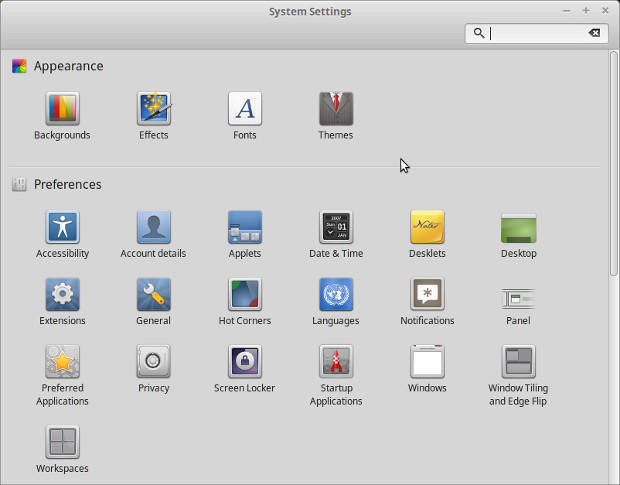The image size is (620, 485).
Task: Launch the Fonts settings
Action: coord(245,109)
